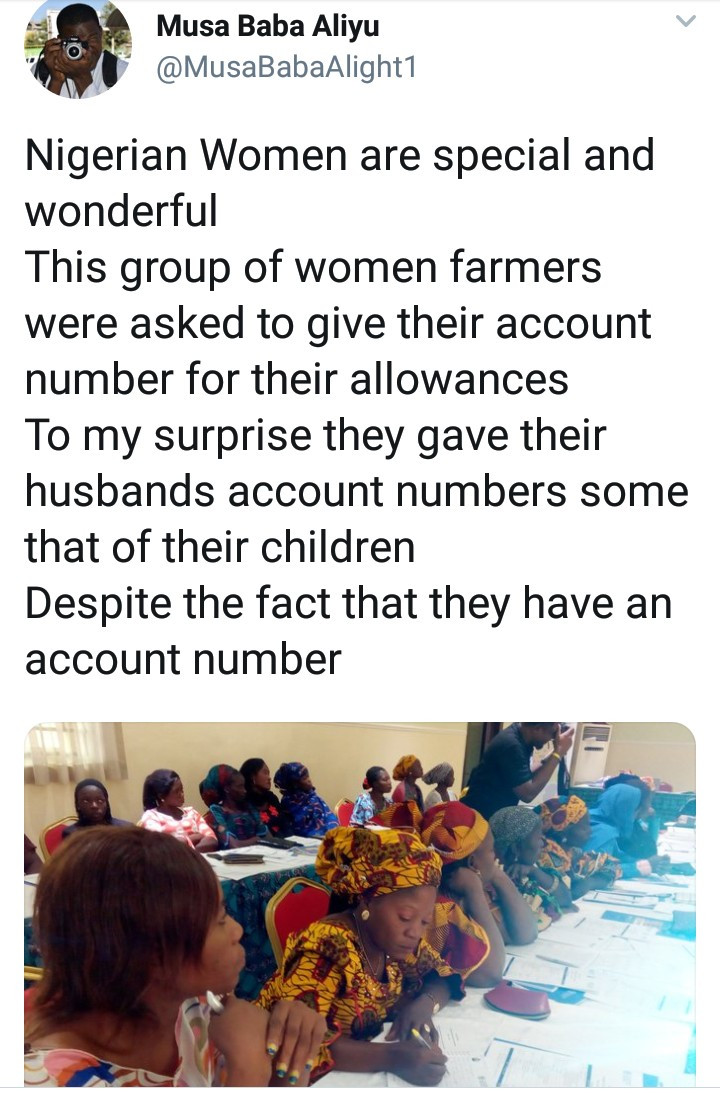Tap the line "number for their allowances"
Viewport: 720px width, 1093px height.
pyautogui.click(x=296, y=380)
